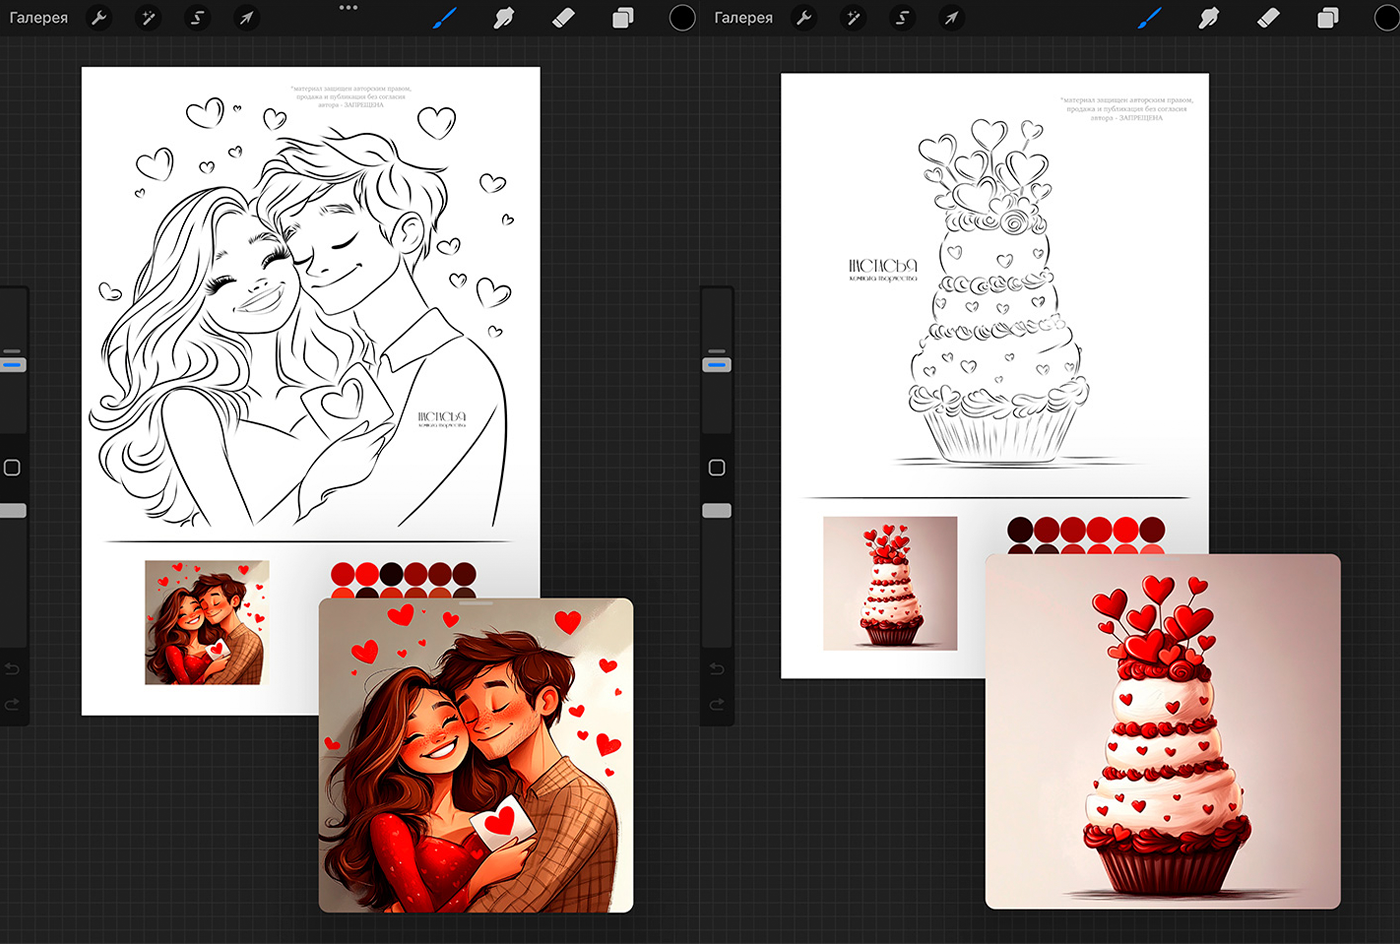The height and width of the screenshot is (944, 1400).
Task: Open Adjustments magic wand in left window
Action: click(148, 18)
